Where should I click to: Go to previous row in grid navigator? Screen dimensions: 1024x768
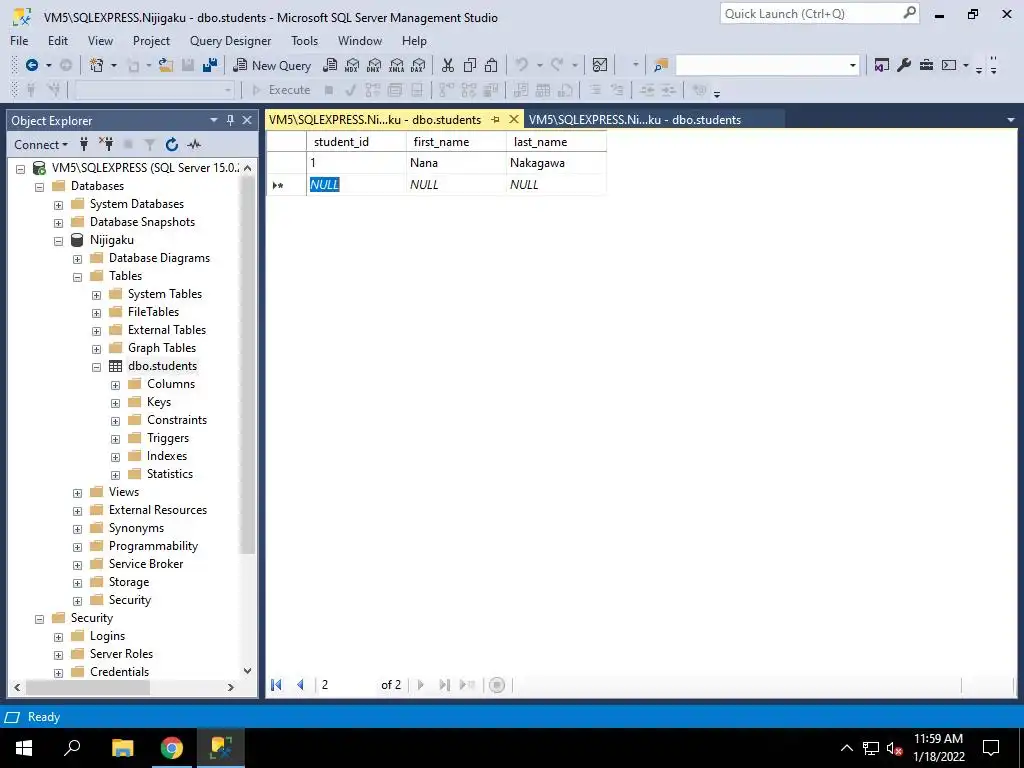[x=300, y=684]
